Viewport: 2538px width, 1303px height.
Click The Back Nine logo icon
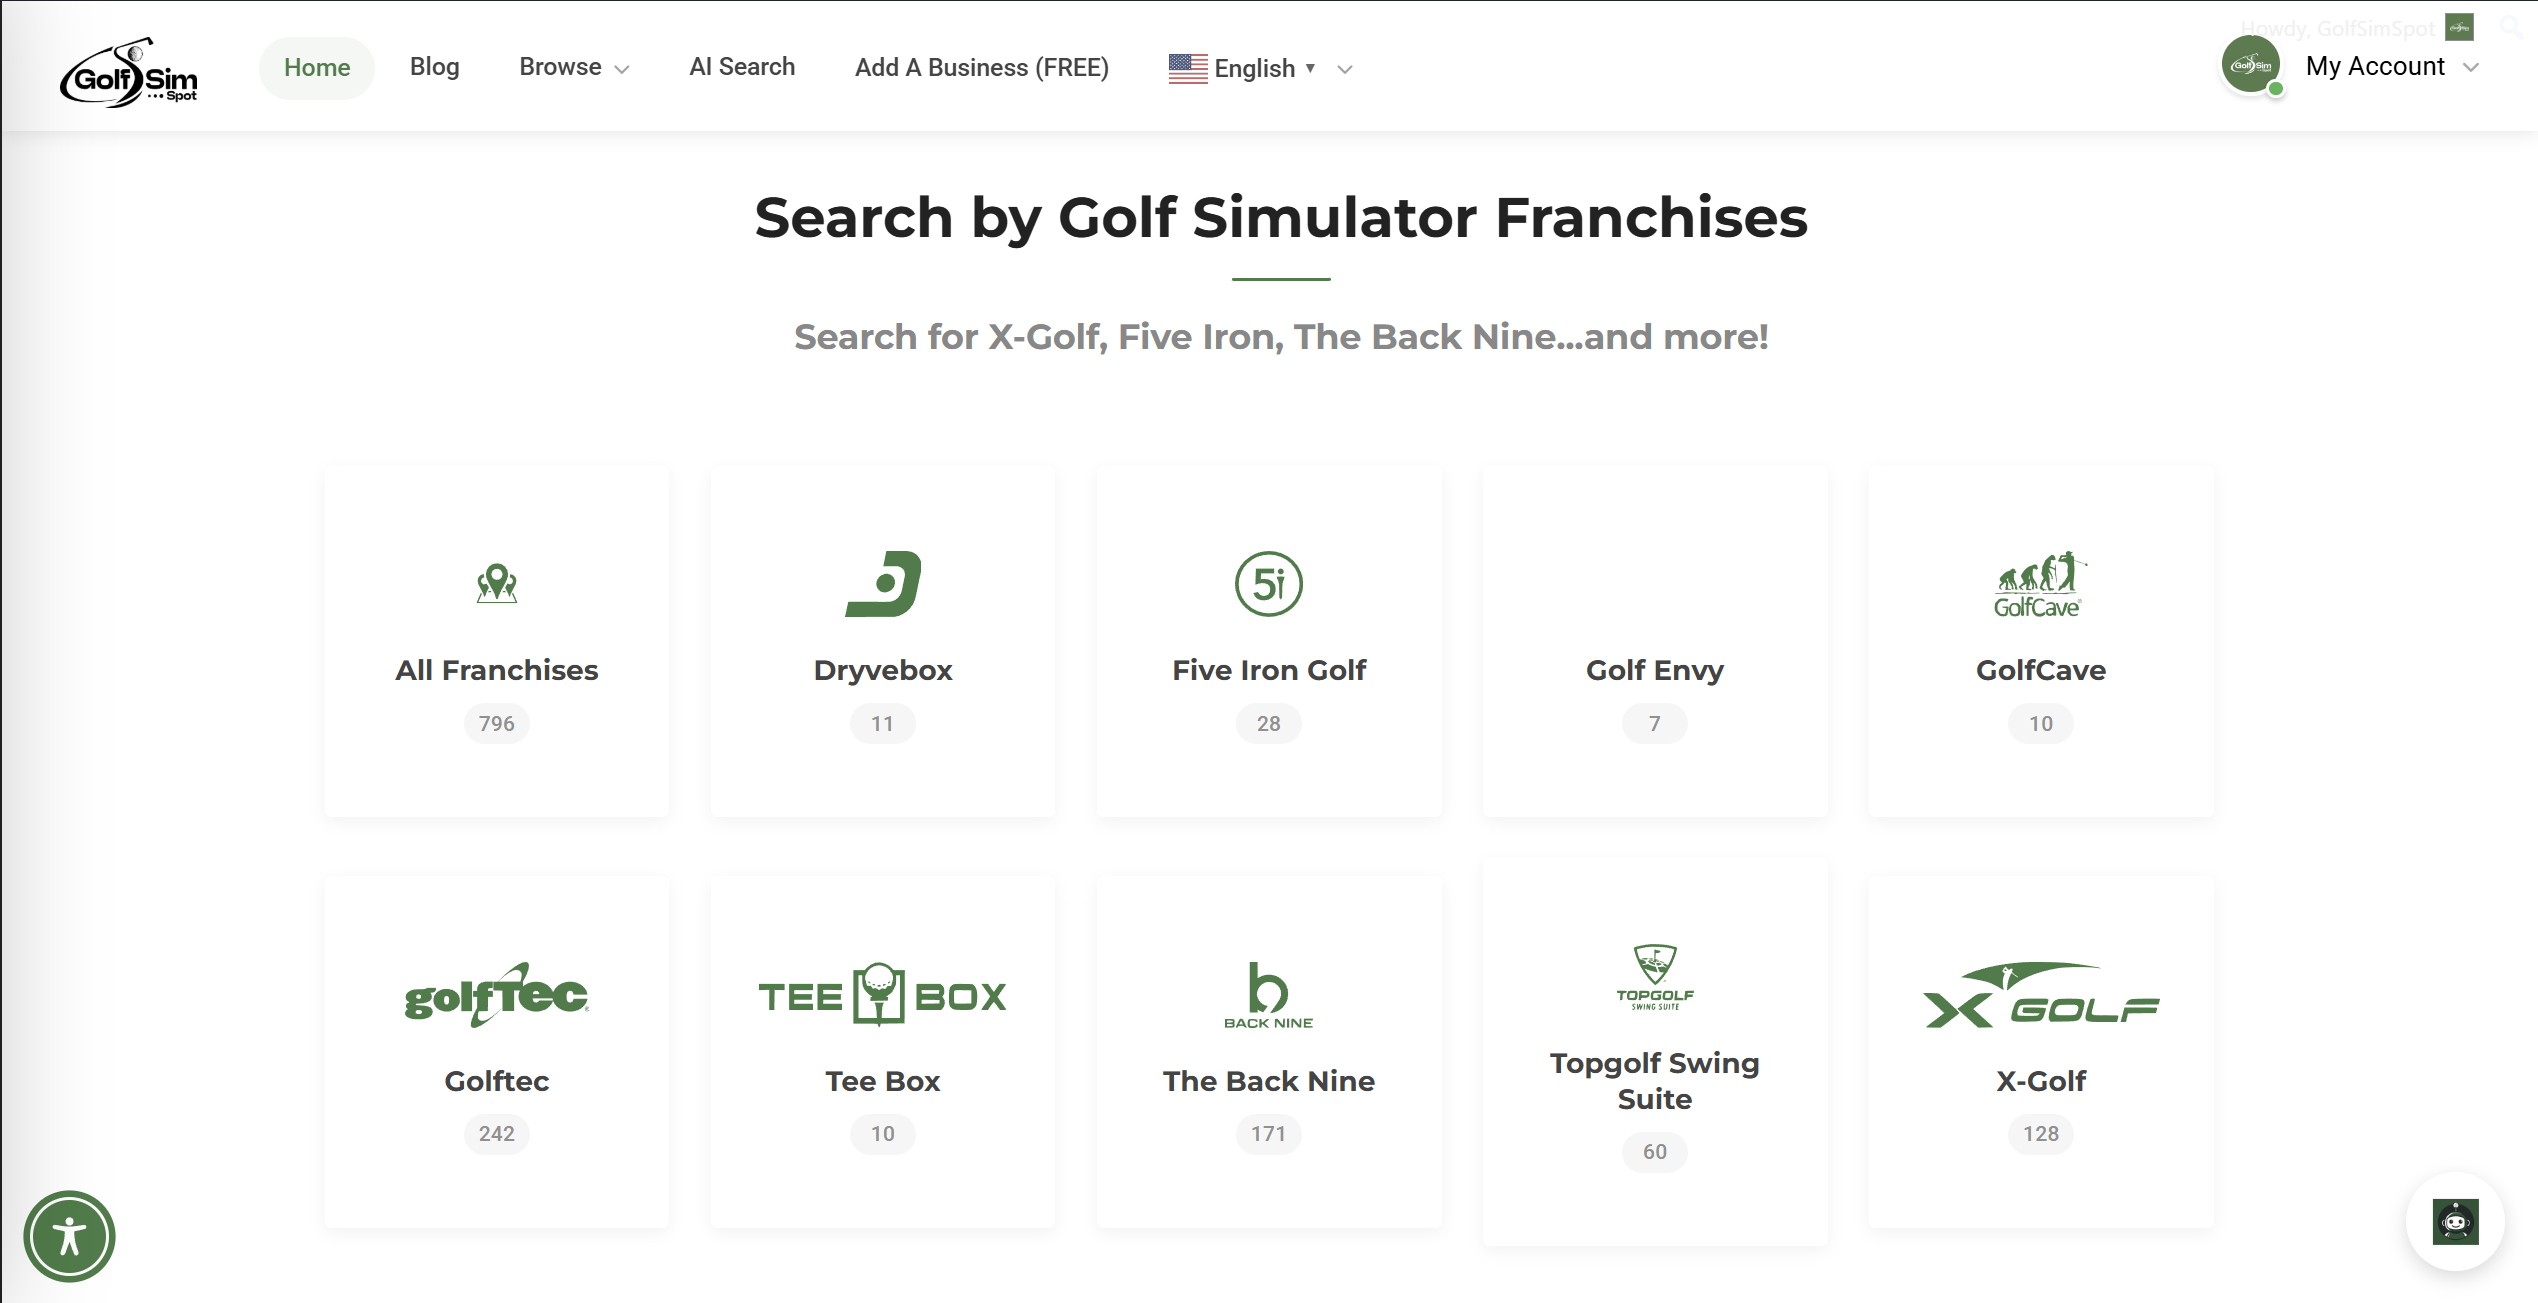(1268, 995)
